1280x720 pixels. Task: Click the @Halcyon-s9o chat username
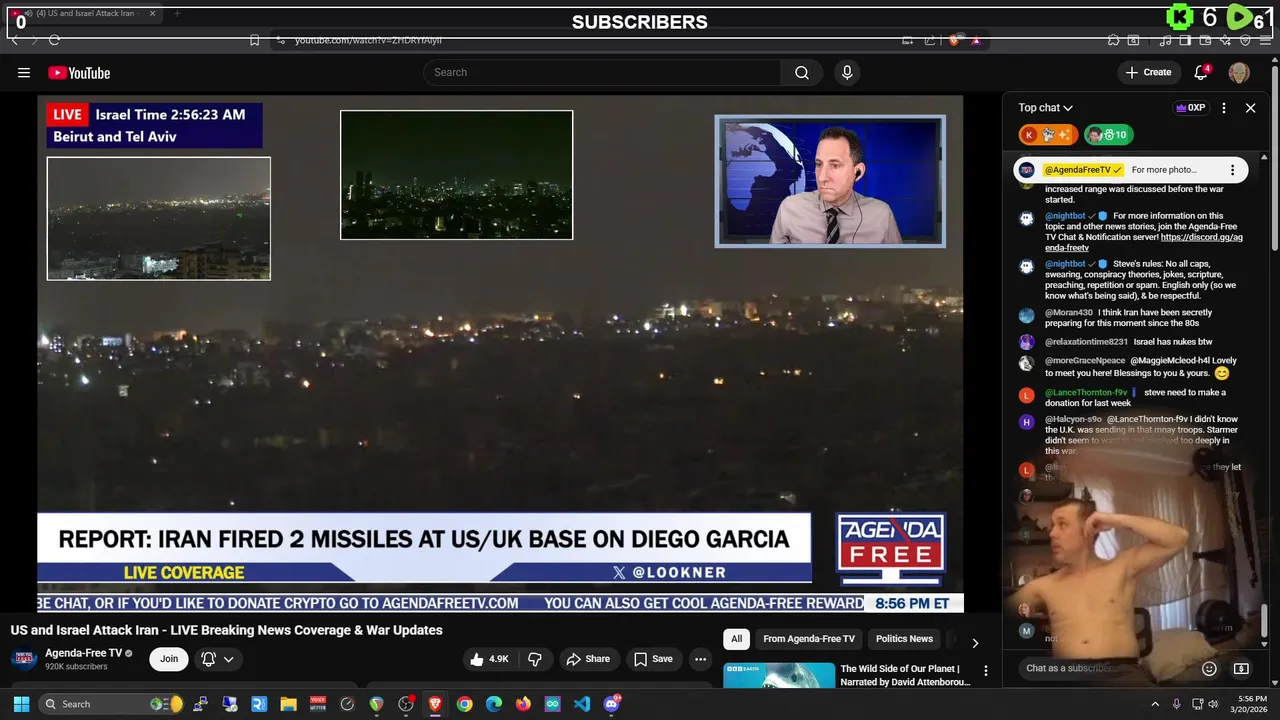1073,419
